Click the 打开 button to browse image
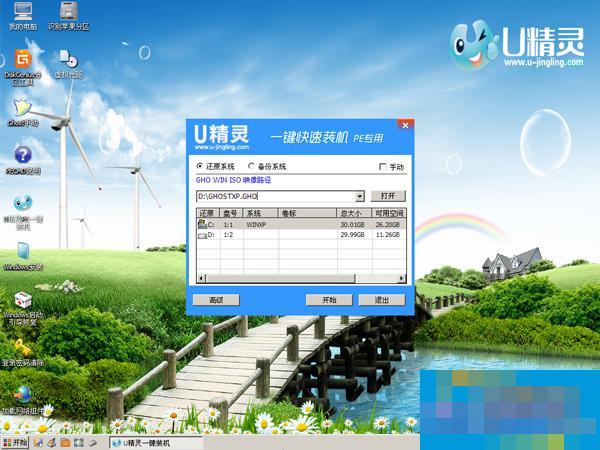 coord(388,196)
